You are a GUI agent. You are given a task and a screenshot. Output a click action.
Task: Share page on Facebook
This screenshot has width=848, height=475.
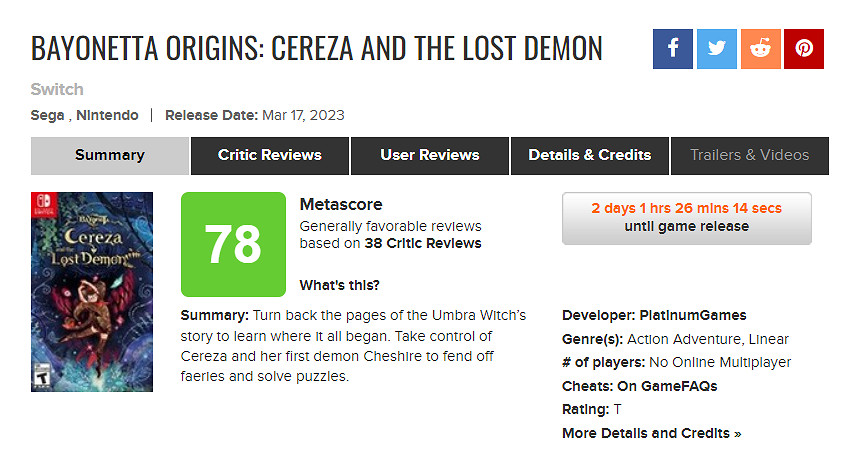coord(673,49)
